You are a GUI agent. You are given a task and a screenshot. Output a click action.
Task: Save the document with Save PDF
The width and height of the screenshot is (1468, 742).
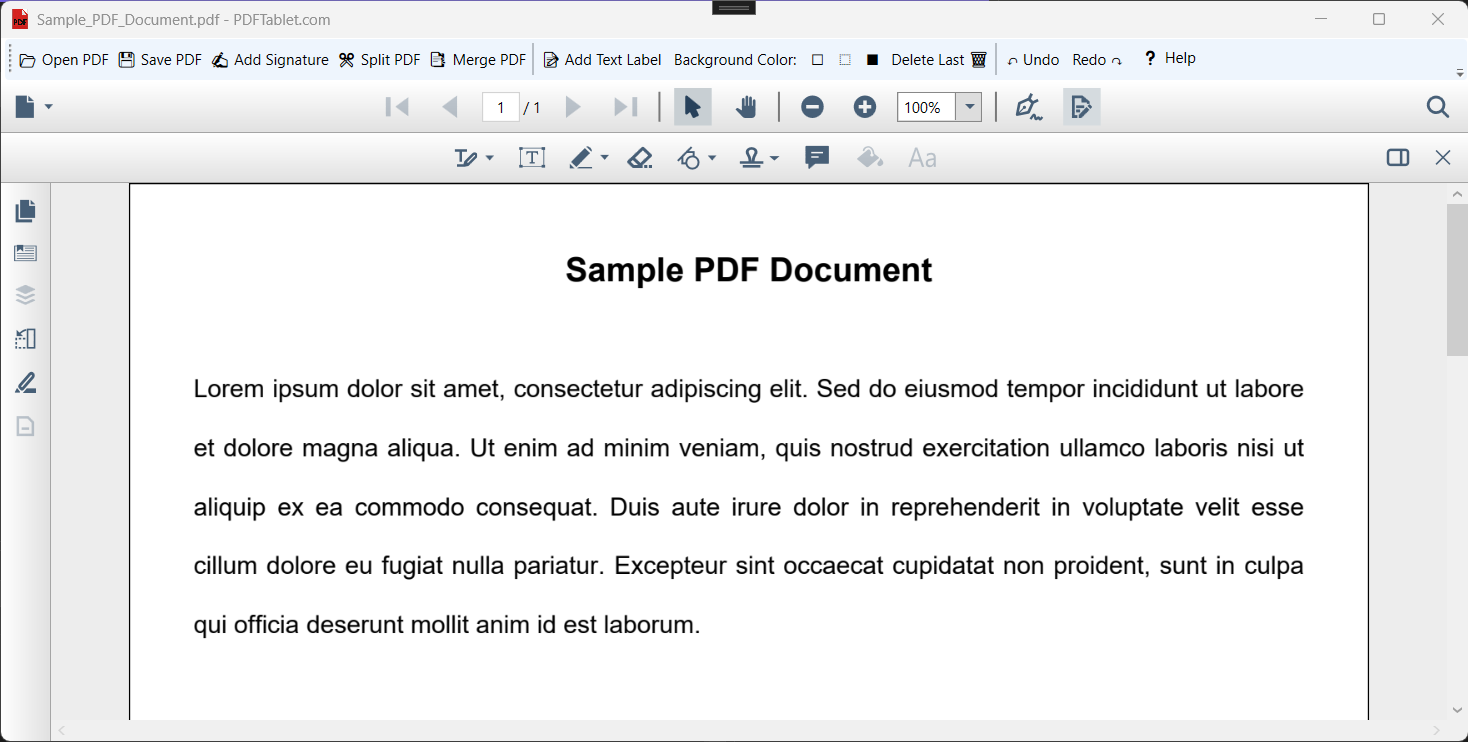(160, 60)
